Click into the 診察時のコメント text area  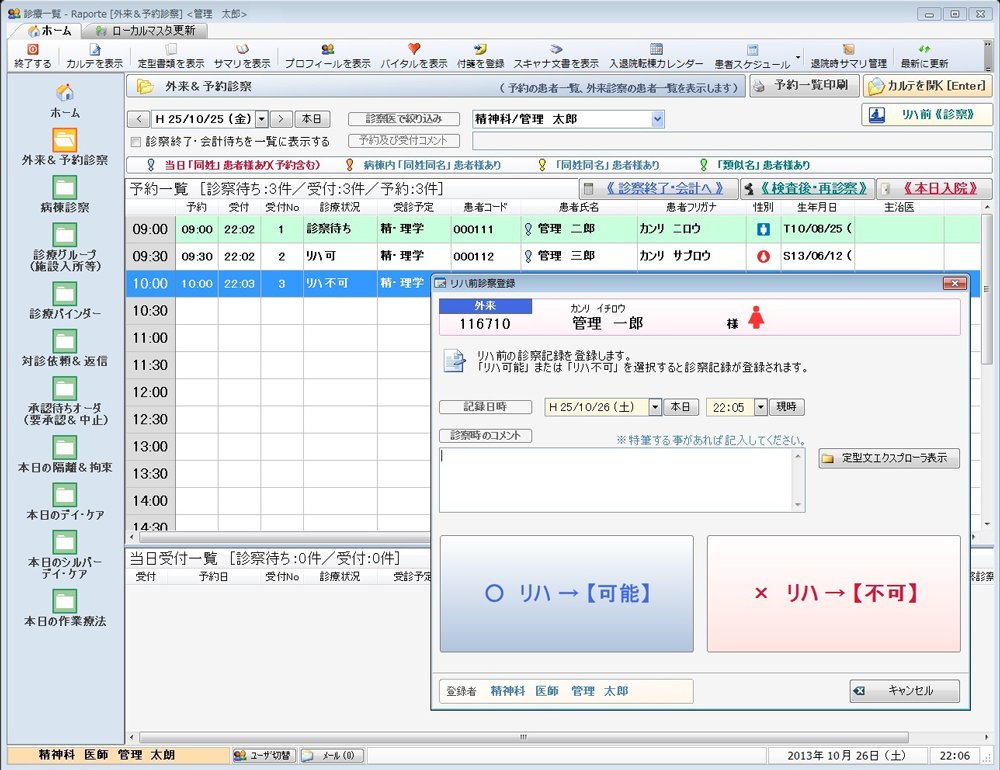616,480
